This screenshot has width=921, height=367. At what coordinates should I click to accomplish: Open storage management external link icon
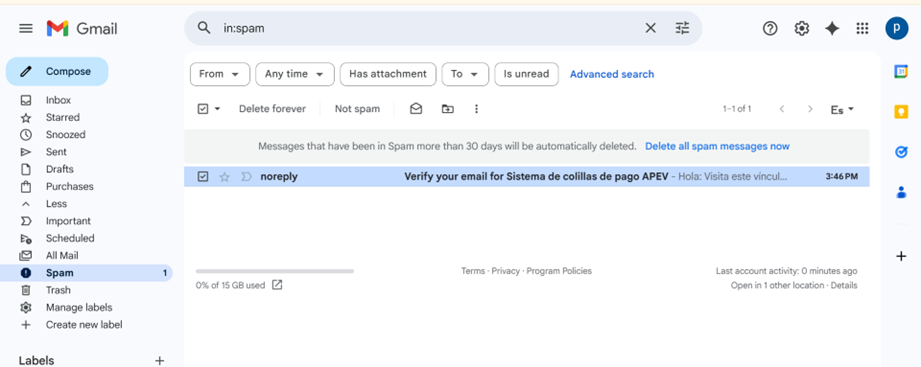(x=277, y=285)
